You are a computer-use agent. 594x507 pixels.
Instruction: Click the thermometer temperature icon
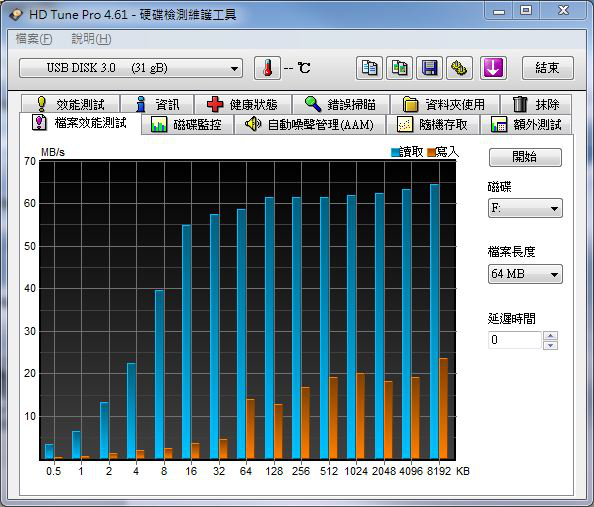tap(267, 68)
